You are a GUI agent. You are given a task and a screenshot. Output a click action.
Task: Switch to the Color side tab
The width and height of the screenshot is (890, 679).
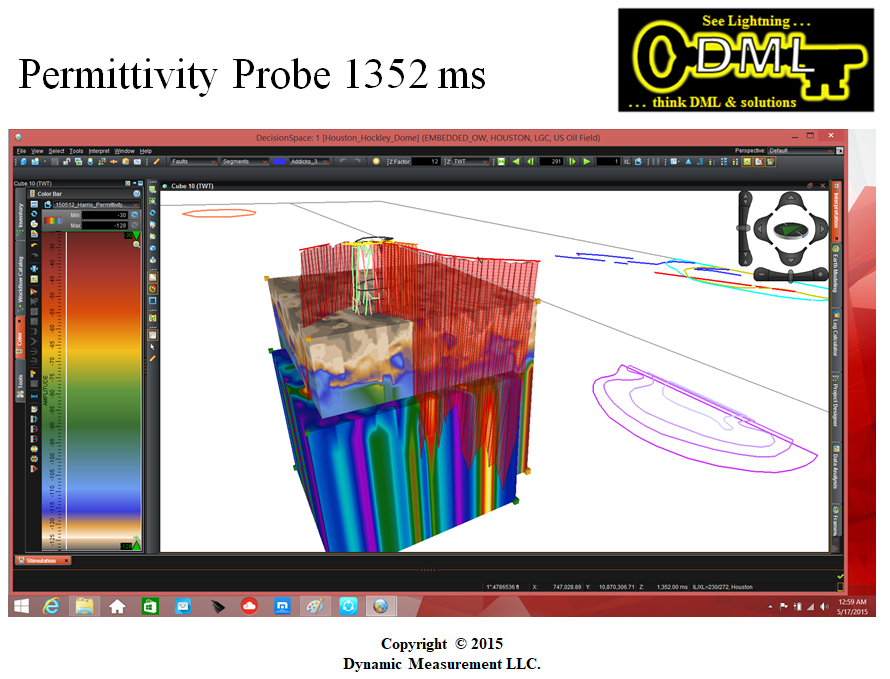pyautogui.click(x=20, y=338)
